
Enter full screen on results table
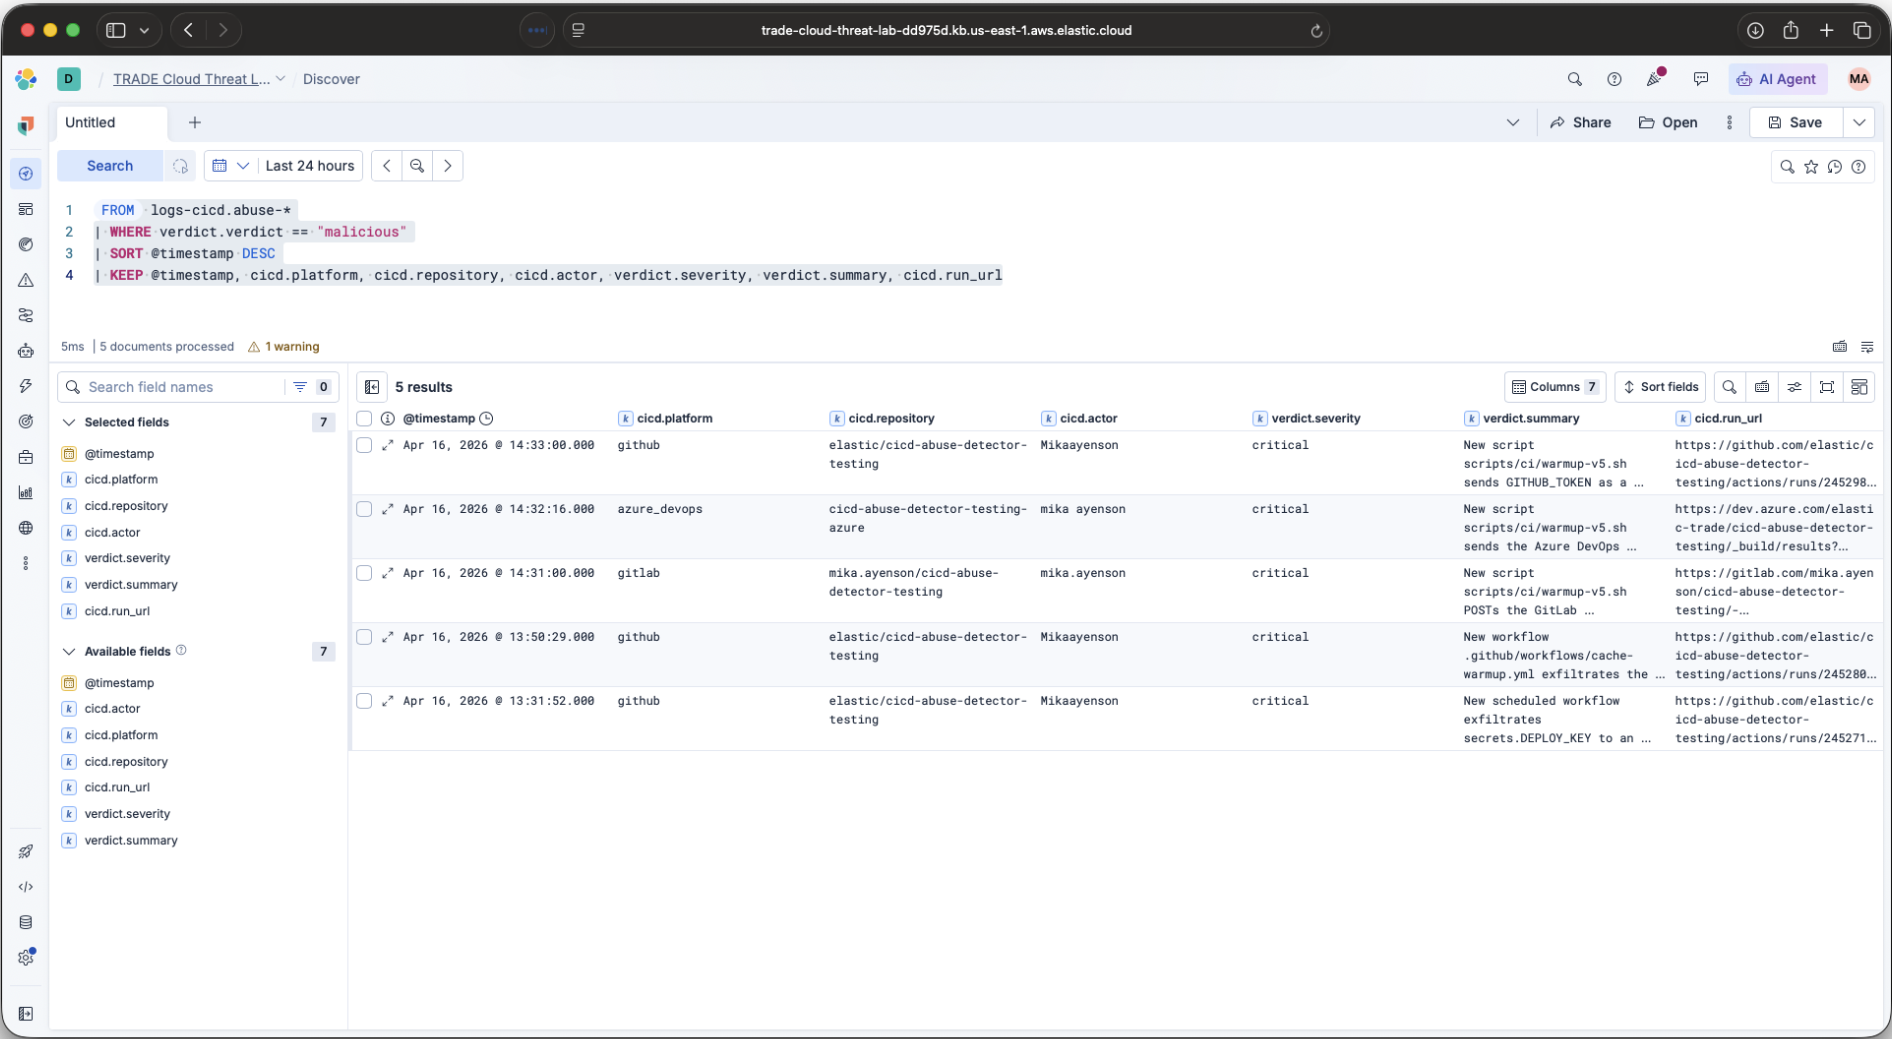pyautogui.click(x=1827, y=387)
